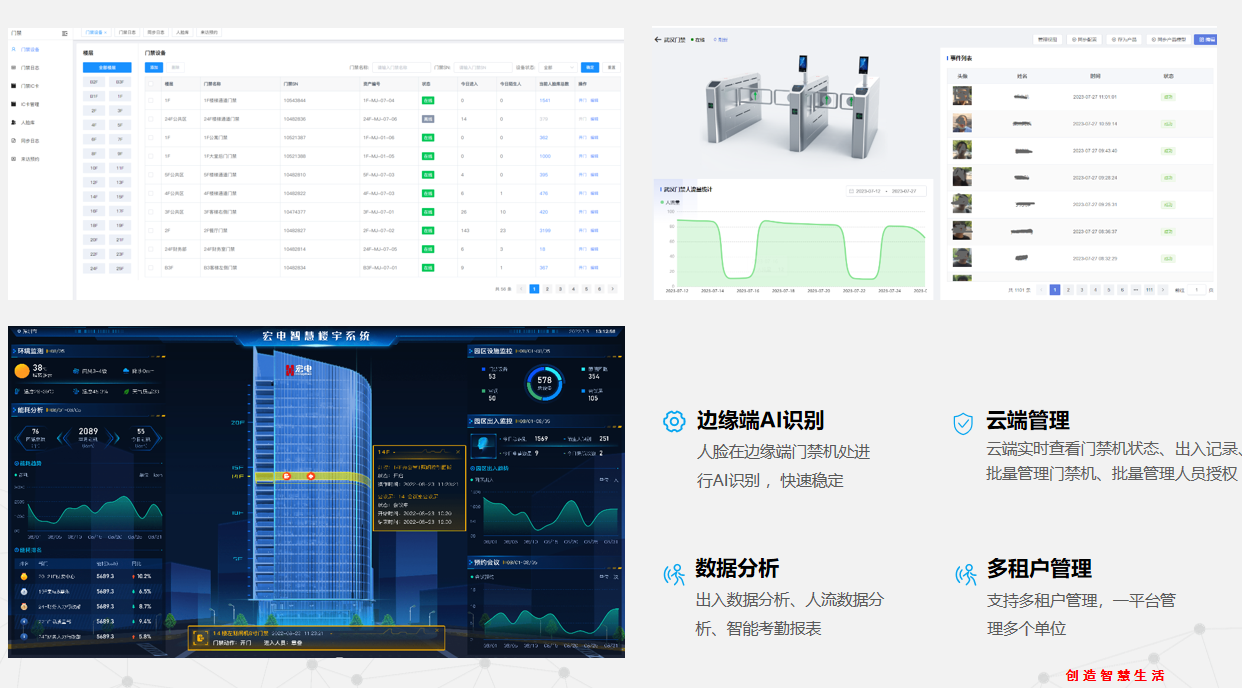The width and height of the screenshot is (1242, 688).
Task: Select checkbox of the 24F公共区 device row
Action: pos(151,118)
